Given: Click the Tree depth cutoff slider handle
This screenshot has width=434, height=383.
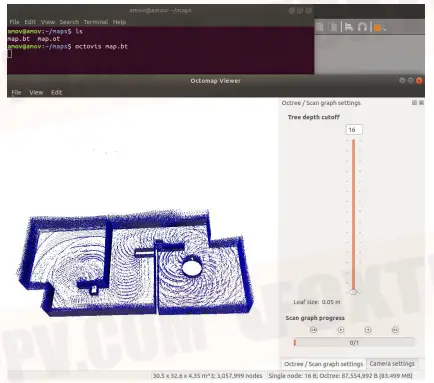Looking at the screenshot, I should click(354, 292).
